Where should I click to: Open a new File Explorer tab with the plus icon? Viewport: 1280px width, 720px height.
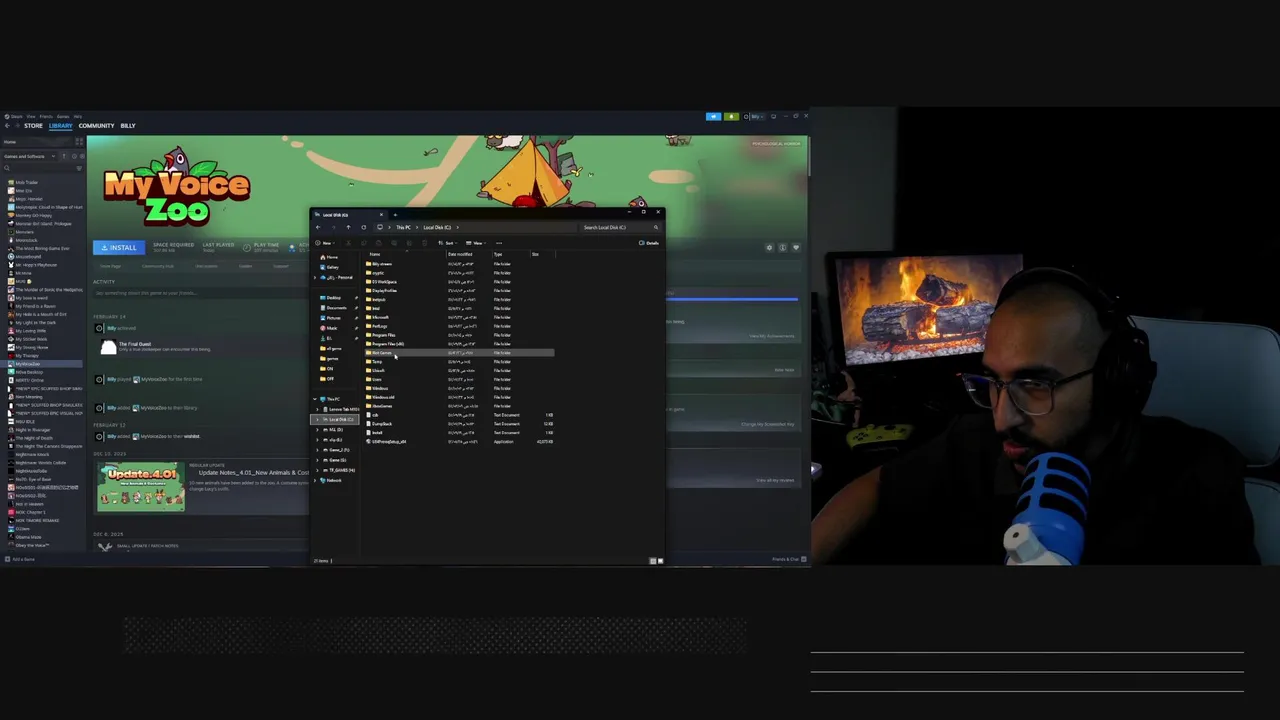(395, 215)
